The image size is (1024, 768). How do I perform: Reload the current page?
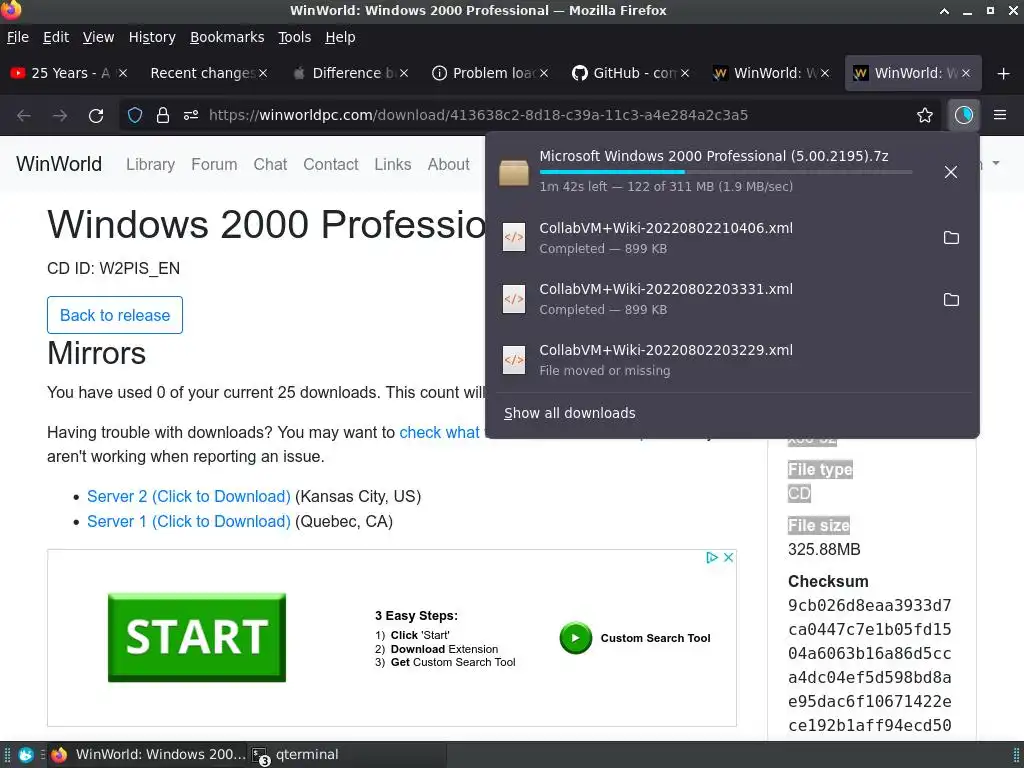tap(96, 116)
